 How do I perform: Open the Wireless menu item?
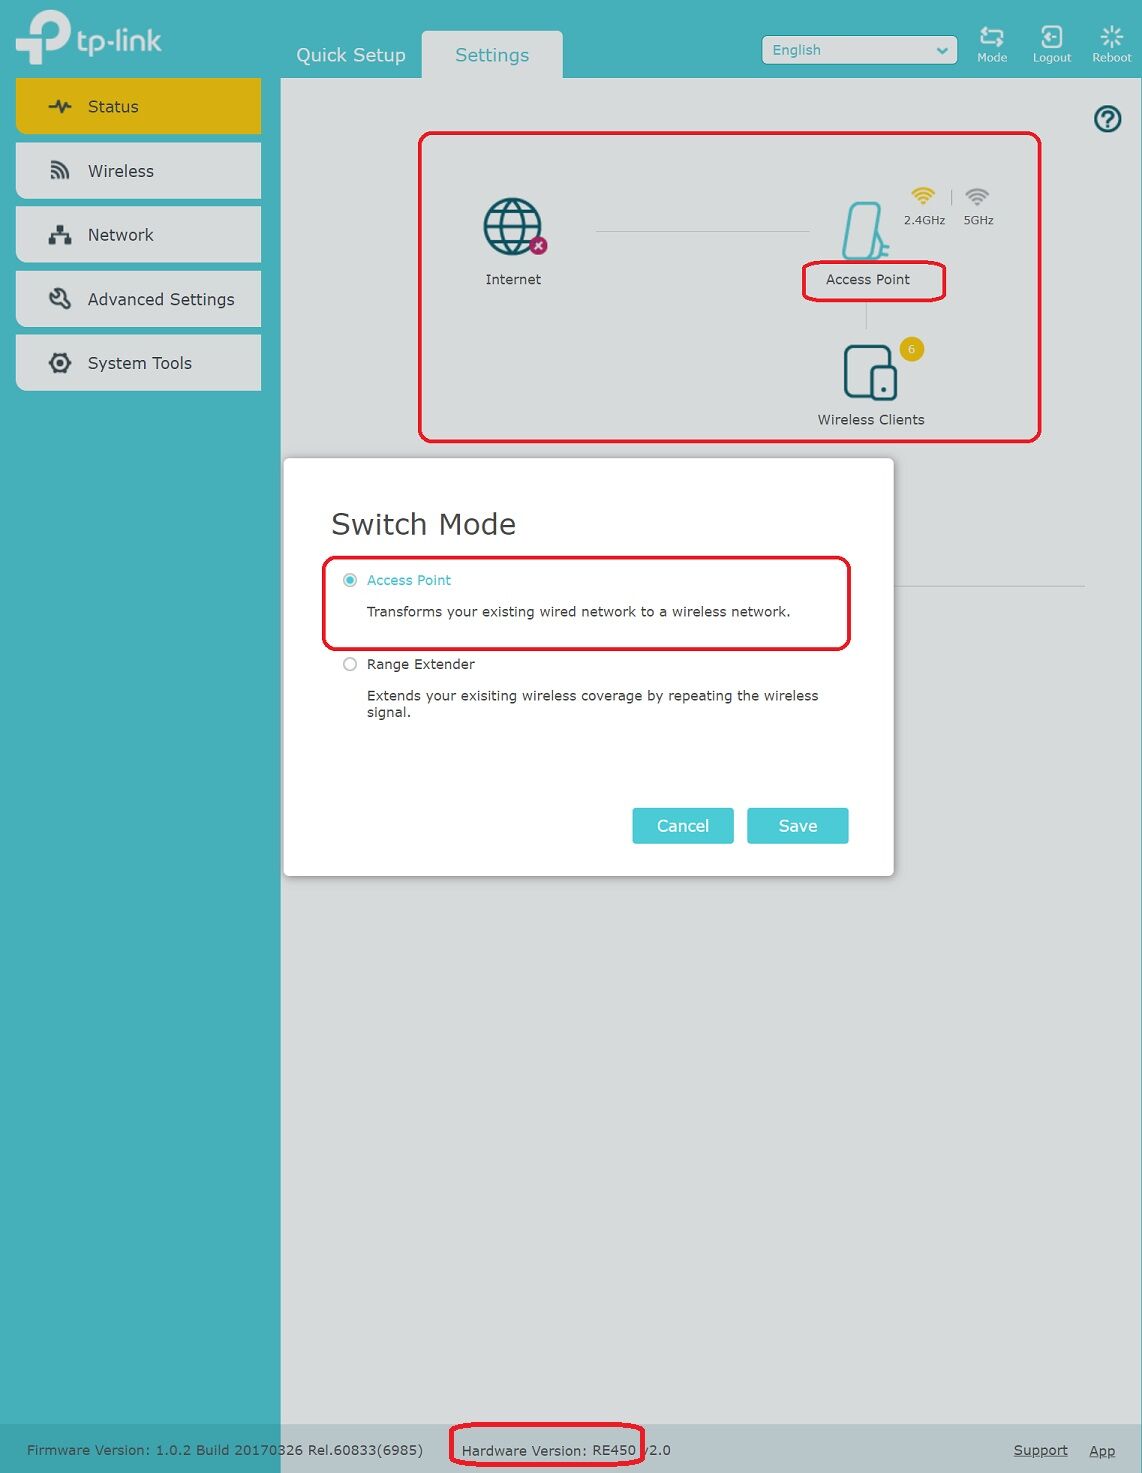138,171
